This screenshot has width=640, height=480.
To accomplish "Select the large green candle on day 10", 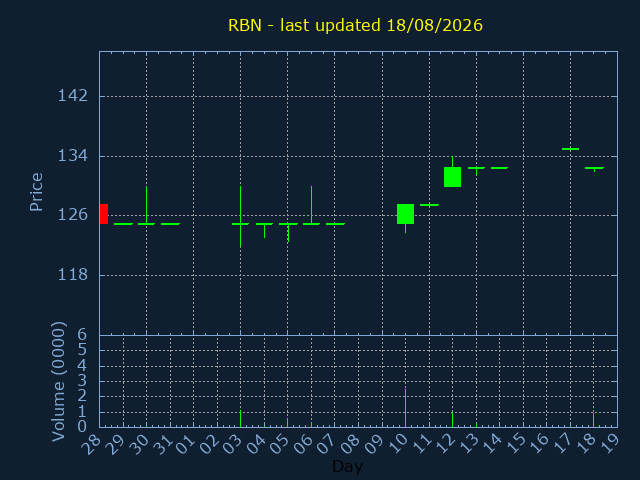I will pyautogui.click(x=405, y=214).
